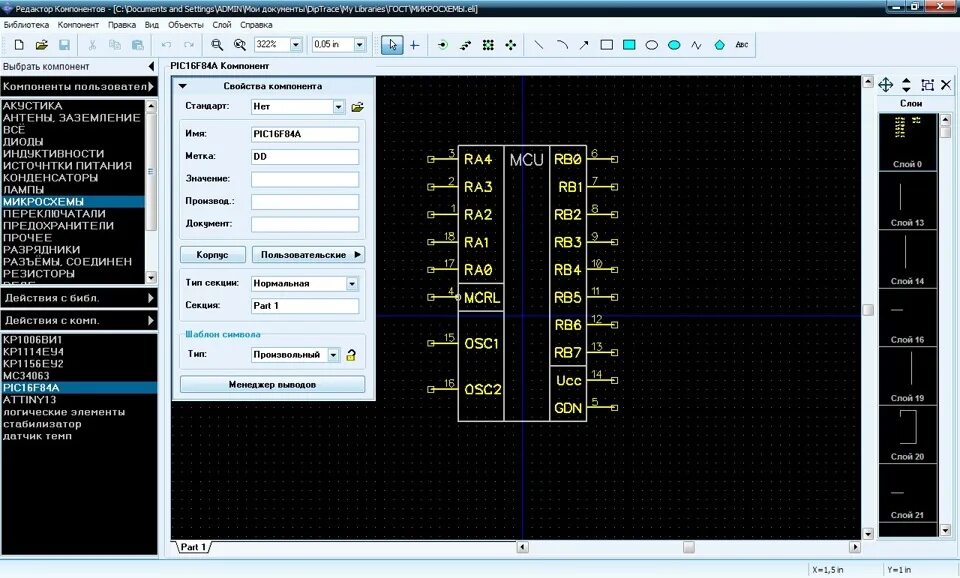The width and height of the screenshot is (960, 578).
Task: Toggle the symbol template lock icon
Action: point(351,355)
